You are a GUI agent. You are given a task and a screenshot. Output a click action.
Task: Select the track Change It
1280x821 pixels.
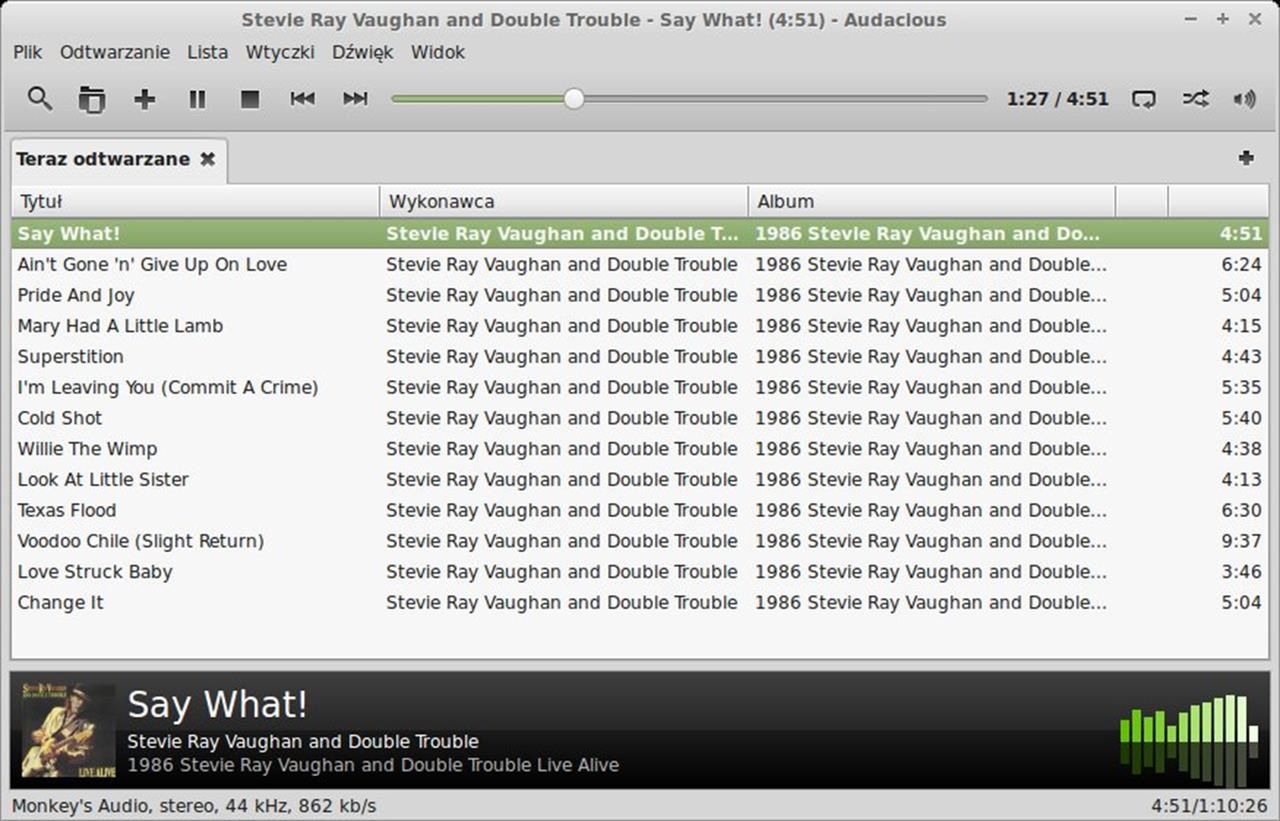pos(640,603)
